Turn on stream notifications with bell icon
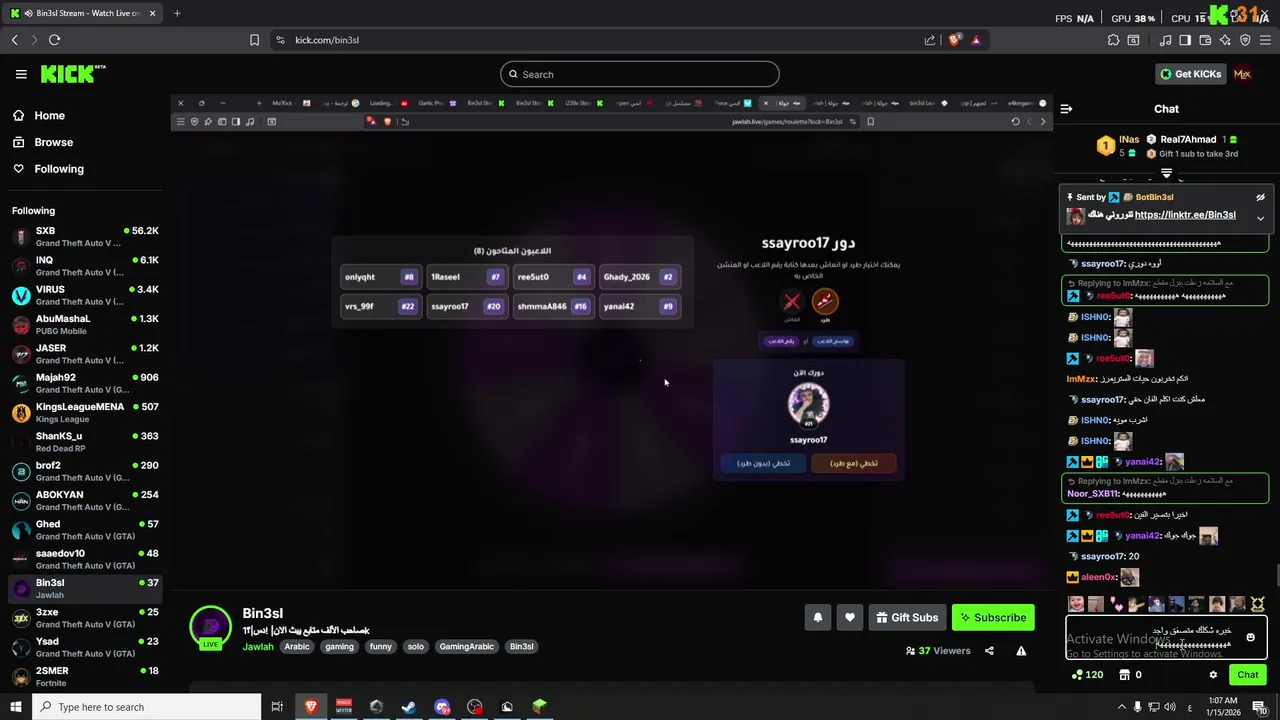1280x720 pixels. click(x=817, y=618)
